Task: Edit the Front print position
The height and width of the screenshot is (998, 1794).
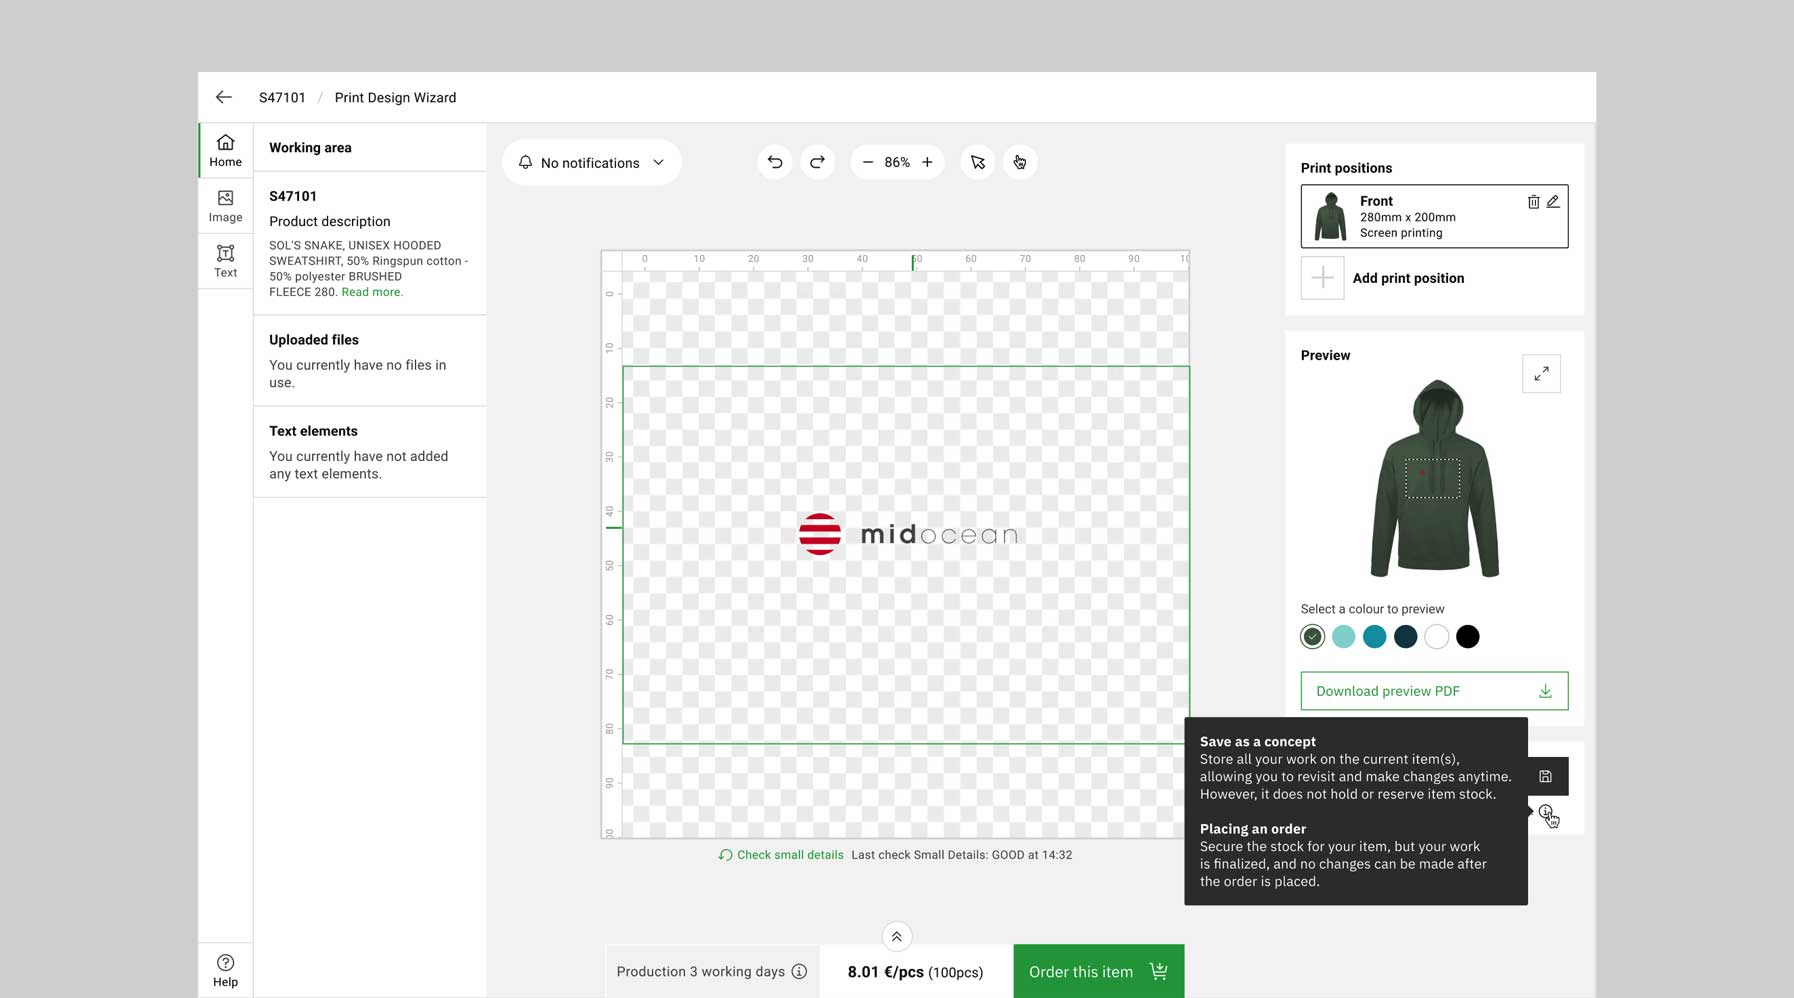Action: [1553, 201]
